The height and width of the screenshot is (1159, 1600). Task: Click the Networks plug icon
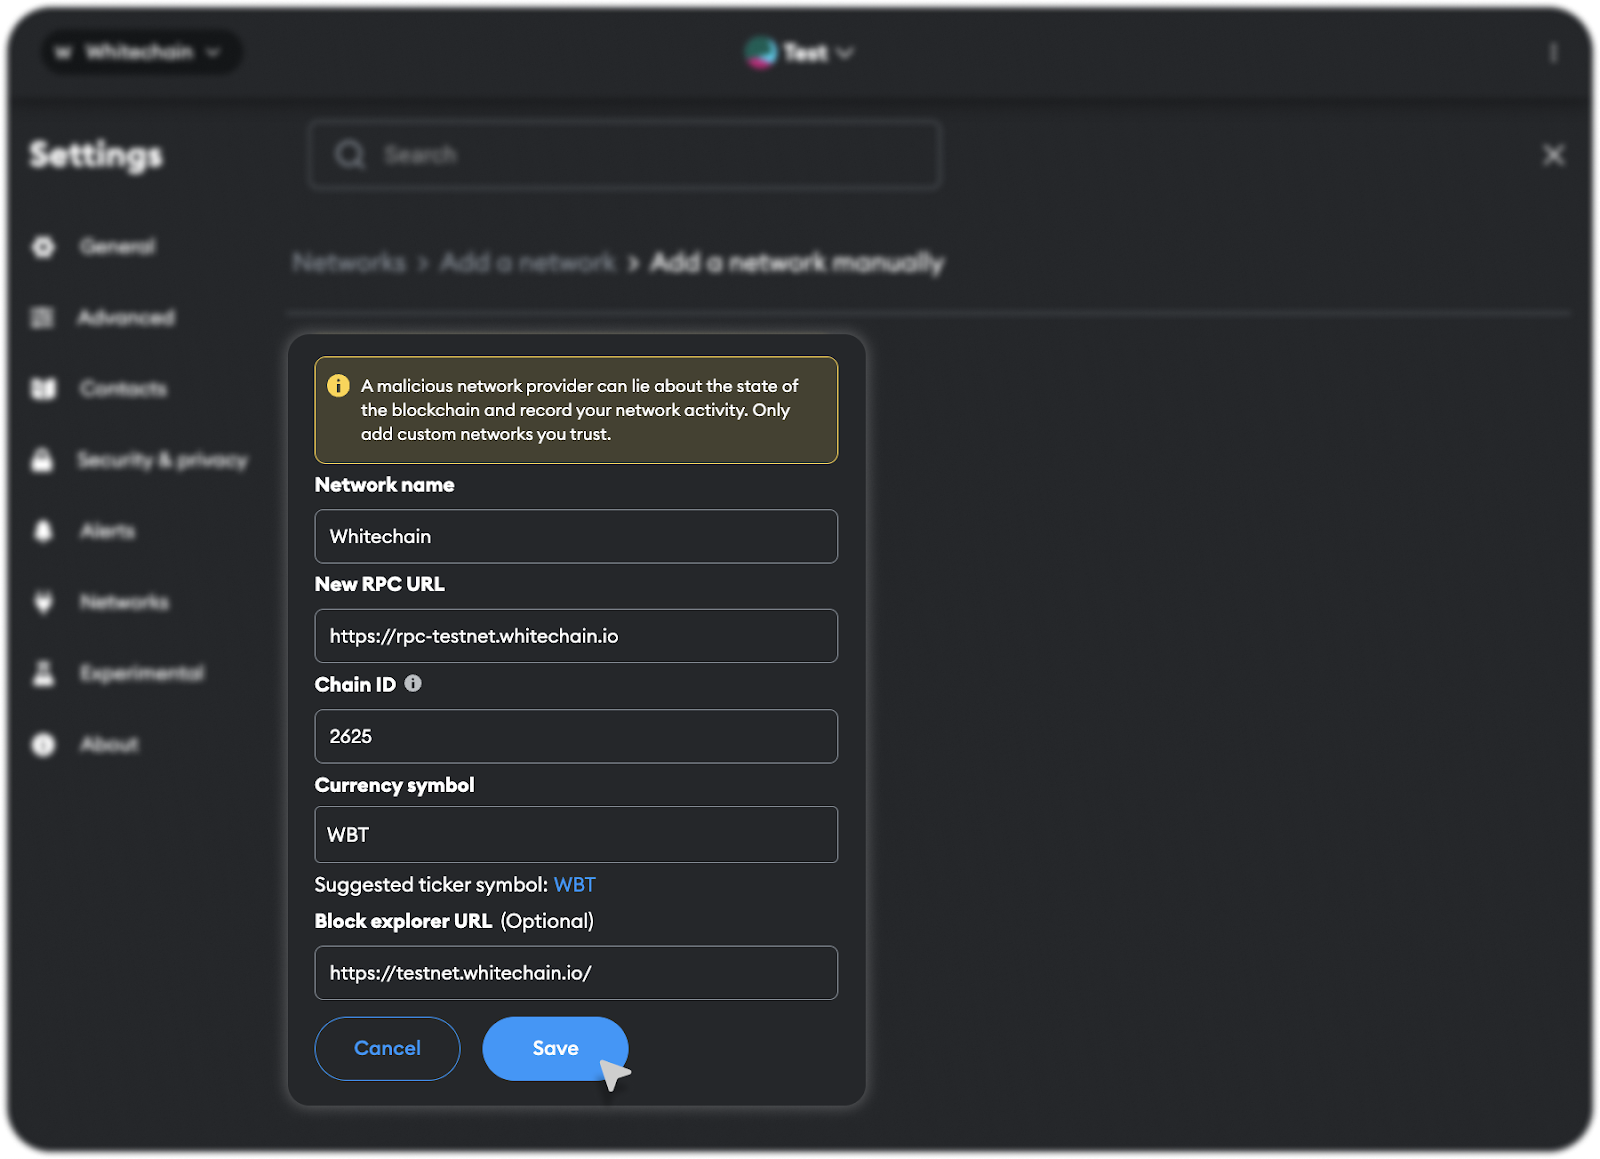[43, 602]
